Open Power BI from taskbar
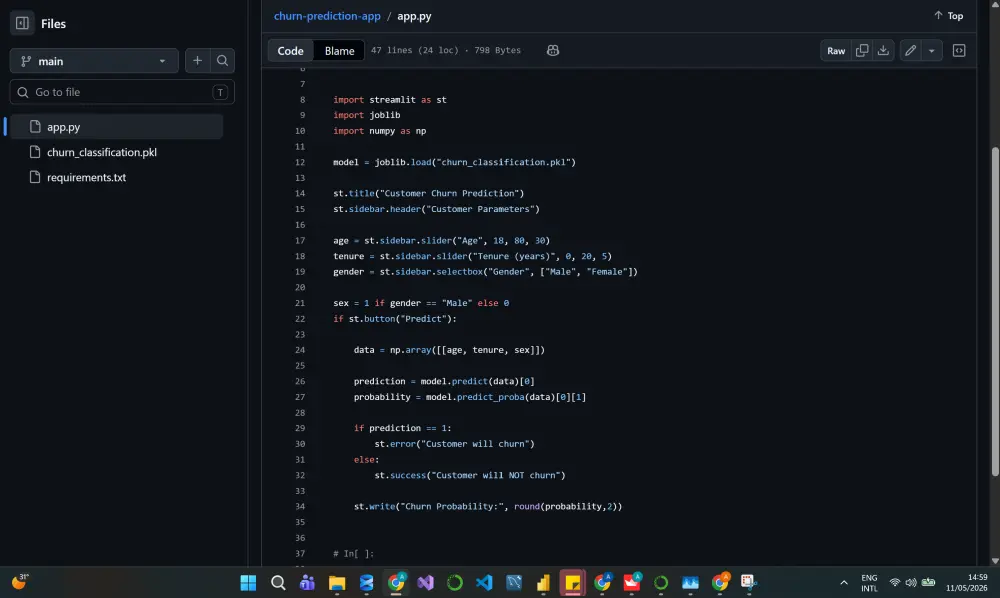1000x598 pixels. click(x=543, y=583)
